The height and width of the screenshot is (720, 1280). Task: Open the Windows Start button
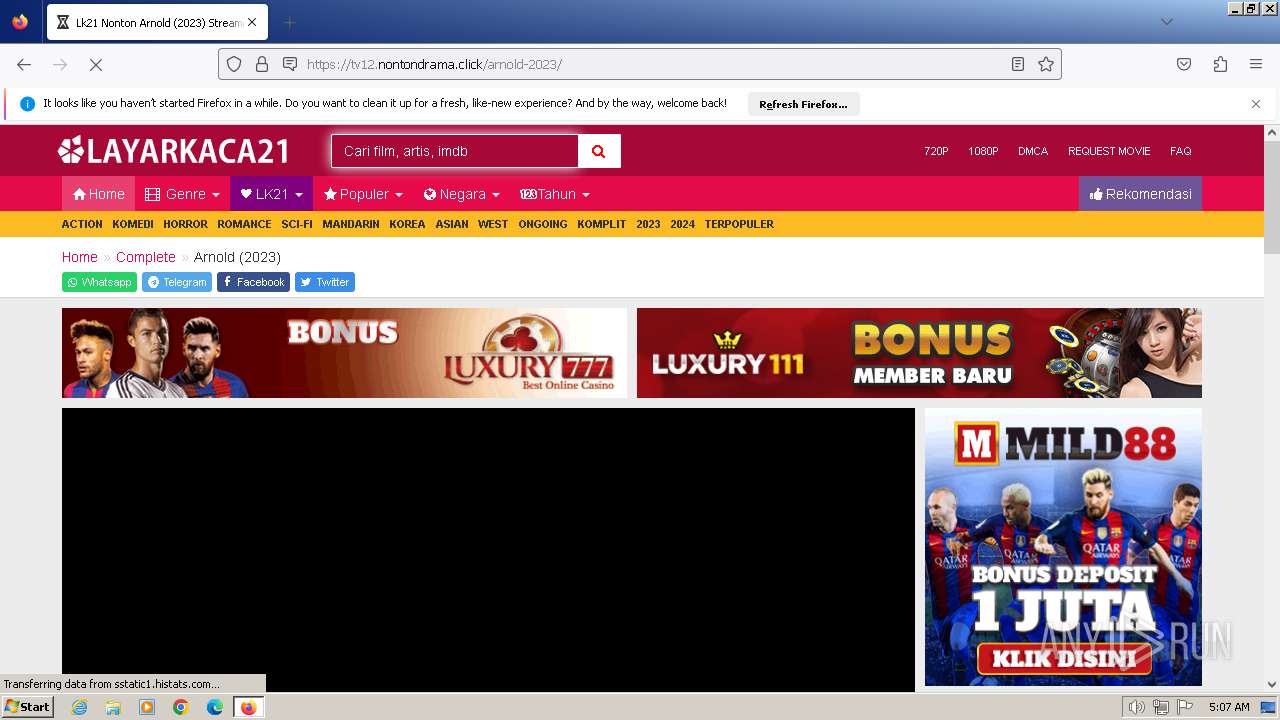[x=28, y=707]
